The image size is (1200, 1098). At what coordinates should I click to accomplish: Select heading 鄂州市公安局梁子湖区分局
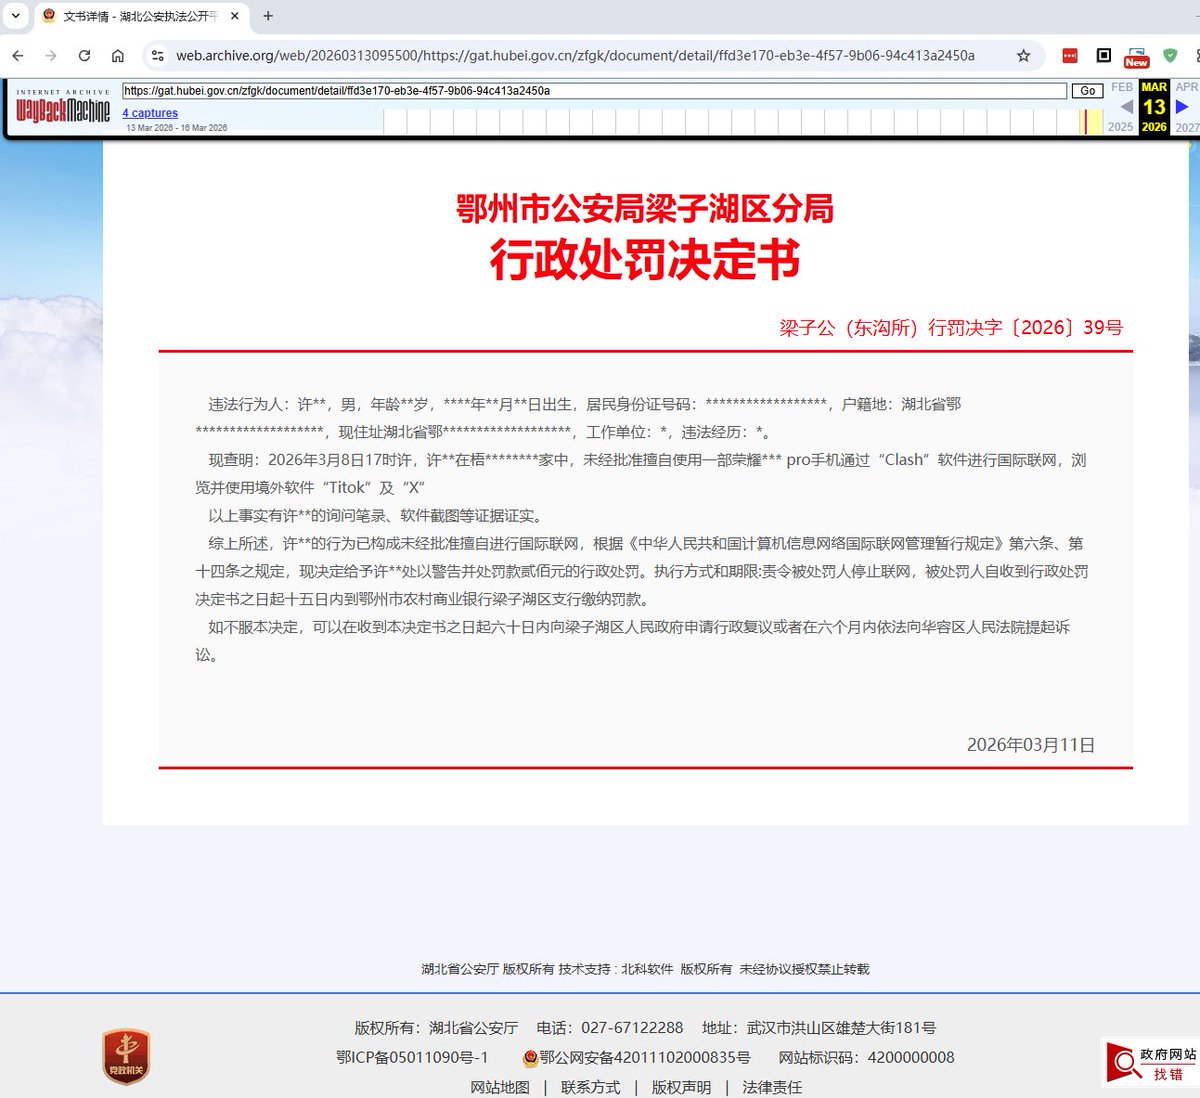(645, 208)
